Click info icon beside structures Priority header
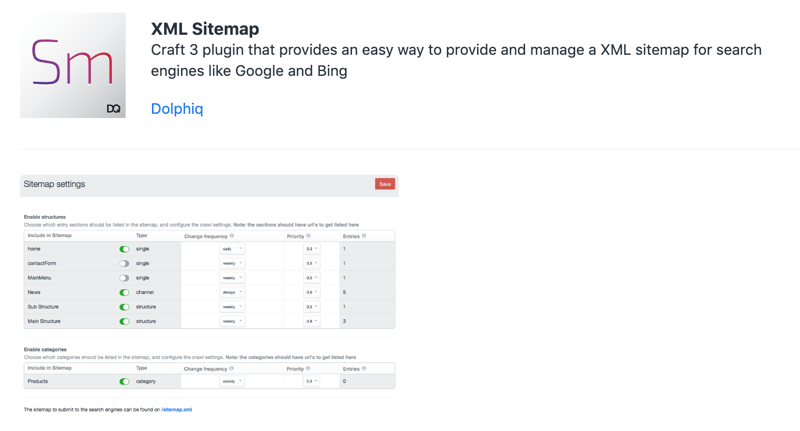The width and height of the screenshot is (800, 431). tap(308, 236)
